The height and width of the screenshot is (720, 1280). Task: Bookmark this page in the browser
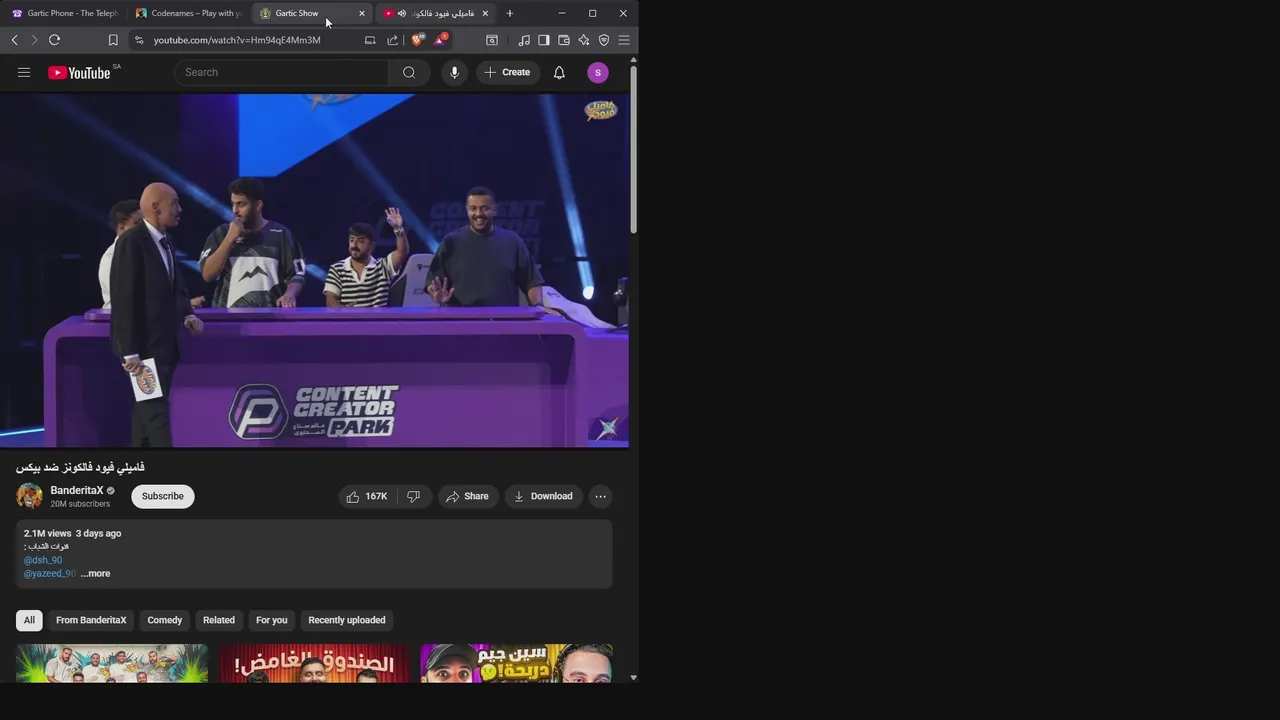[113, 40]
